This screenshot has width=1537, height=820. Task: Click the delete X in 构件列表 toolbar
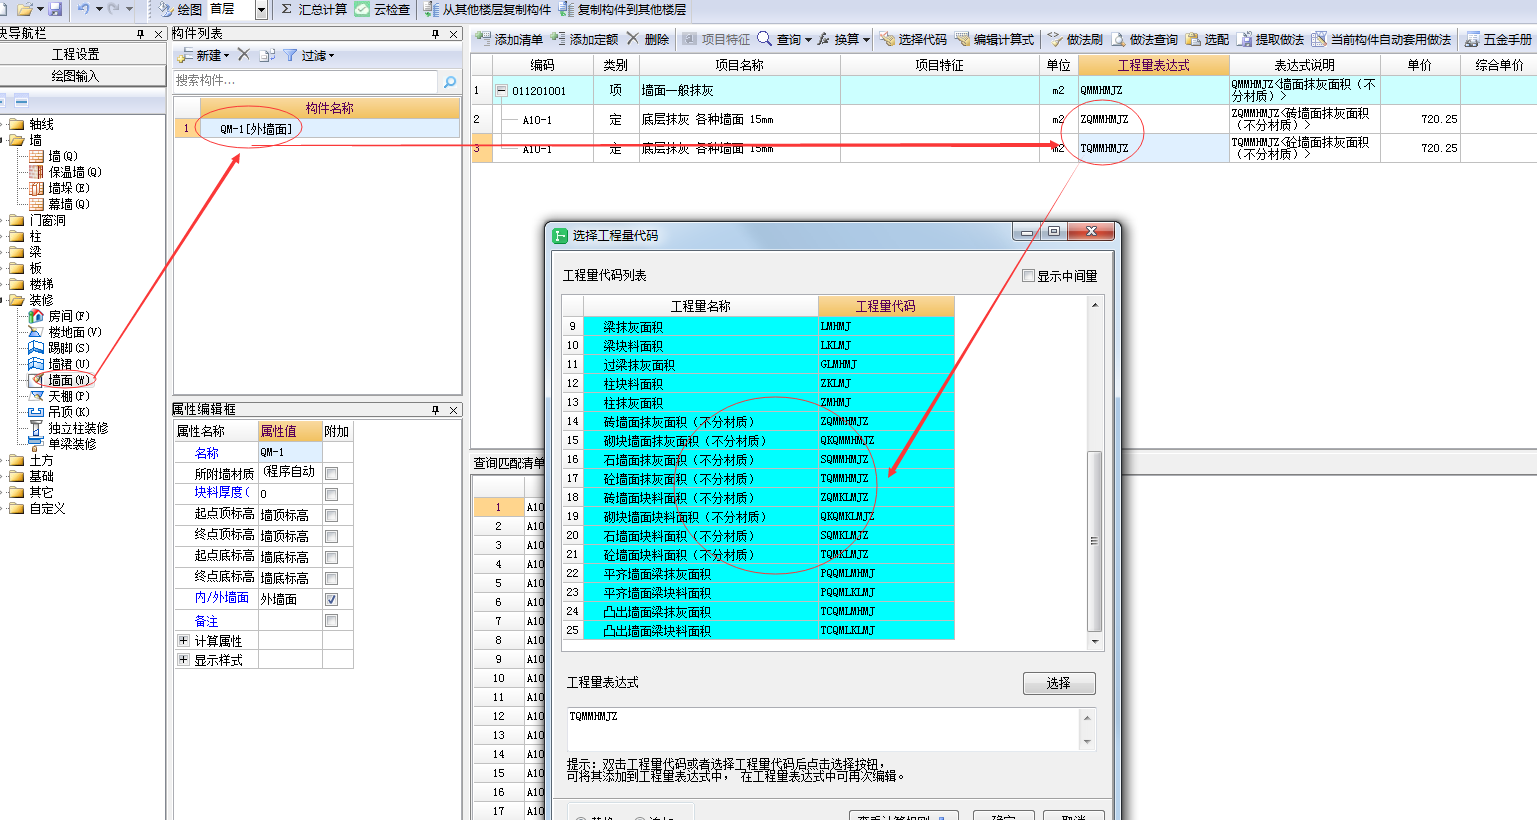click(244, 55)
